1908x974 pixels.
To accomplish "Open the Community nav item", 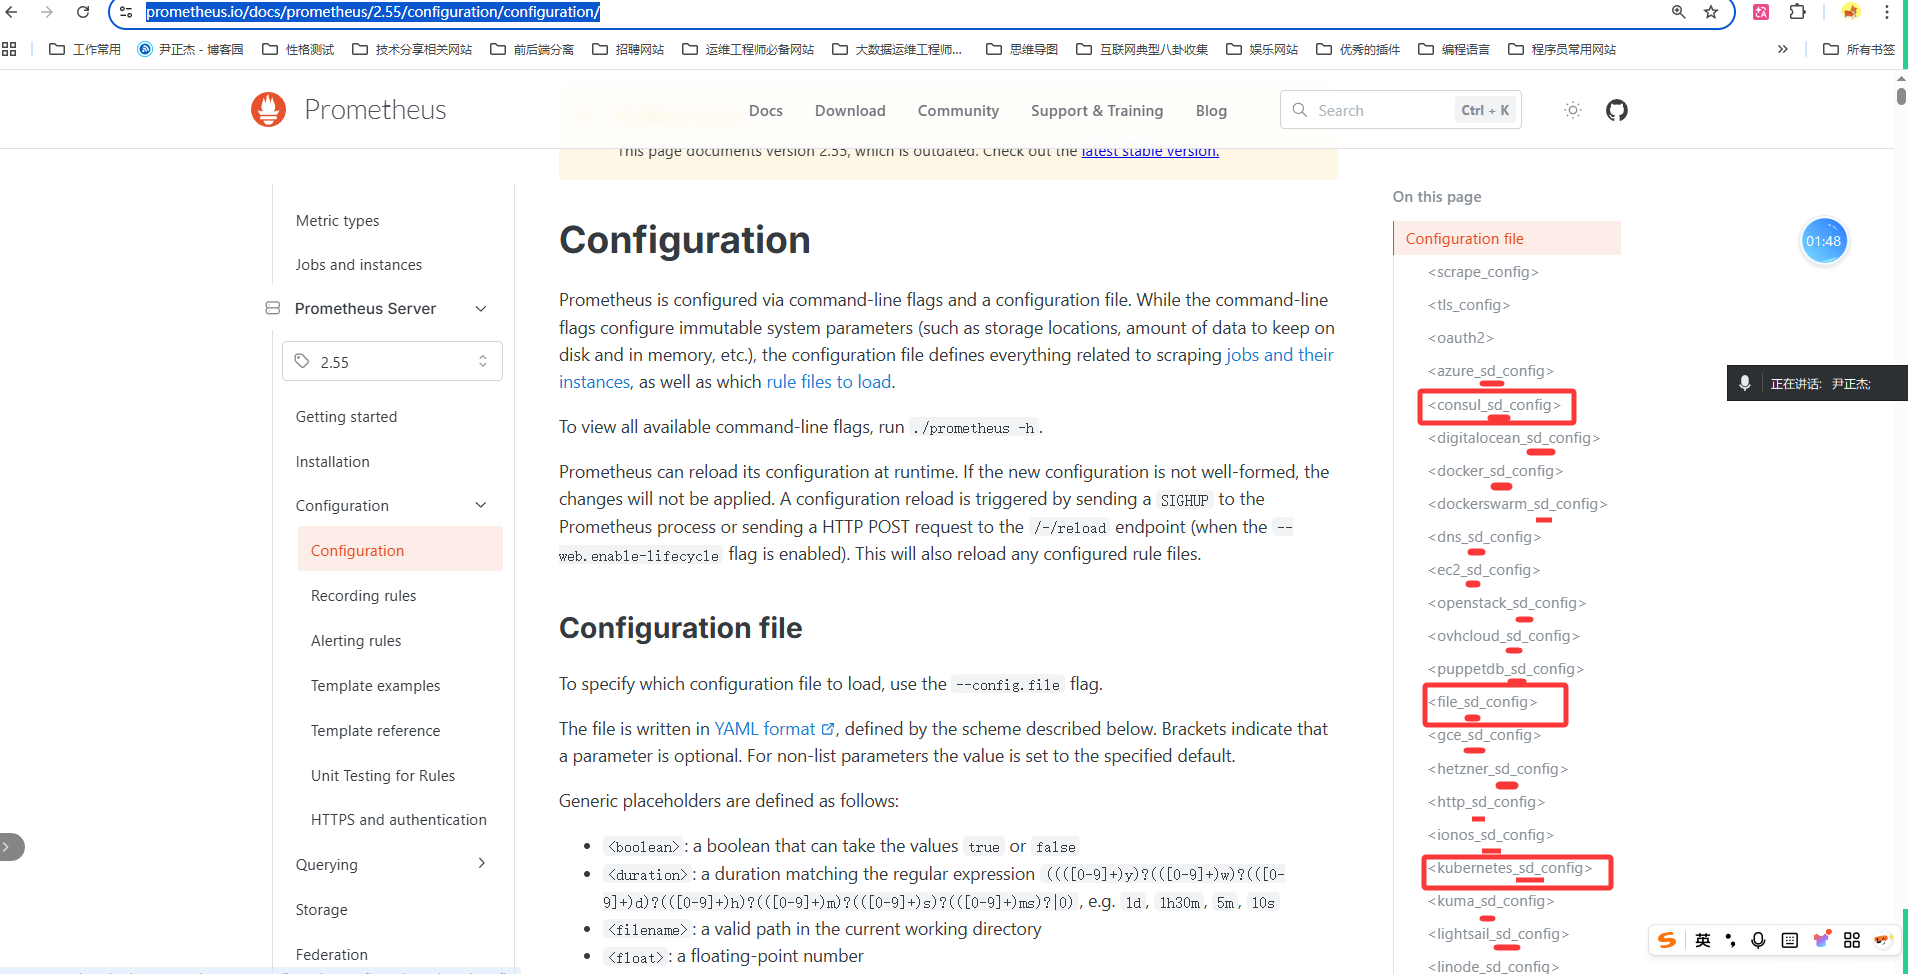I will [x=958, y=110].
